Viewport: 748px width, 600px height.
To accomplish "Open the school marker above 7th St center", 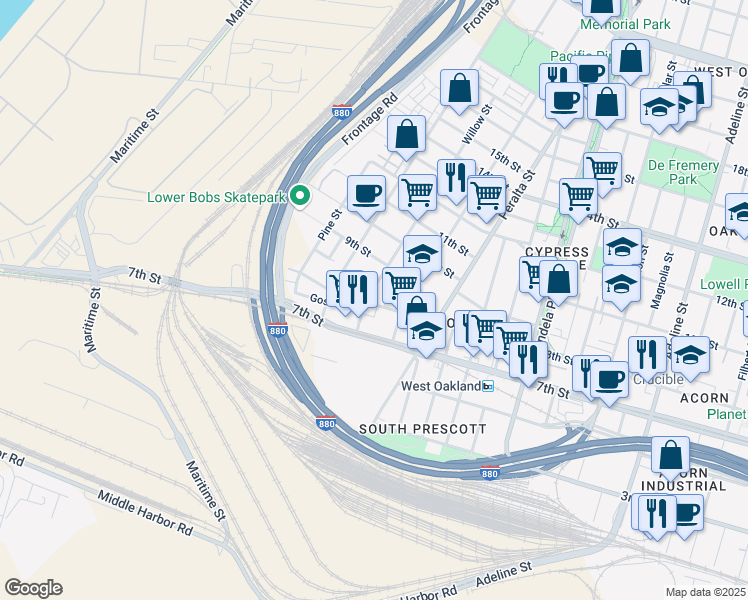I will click(x=426, y=334).
